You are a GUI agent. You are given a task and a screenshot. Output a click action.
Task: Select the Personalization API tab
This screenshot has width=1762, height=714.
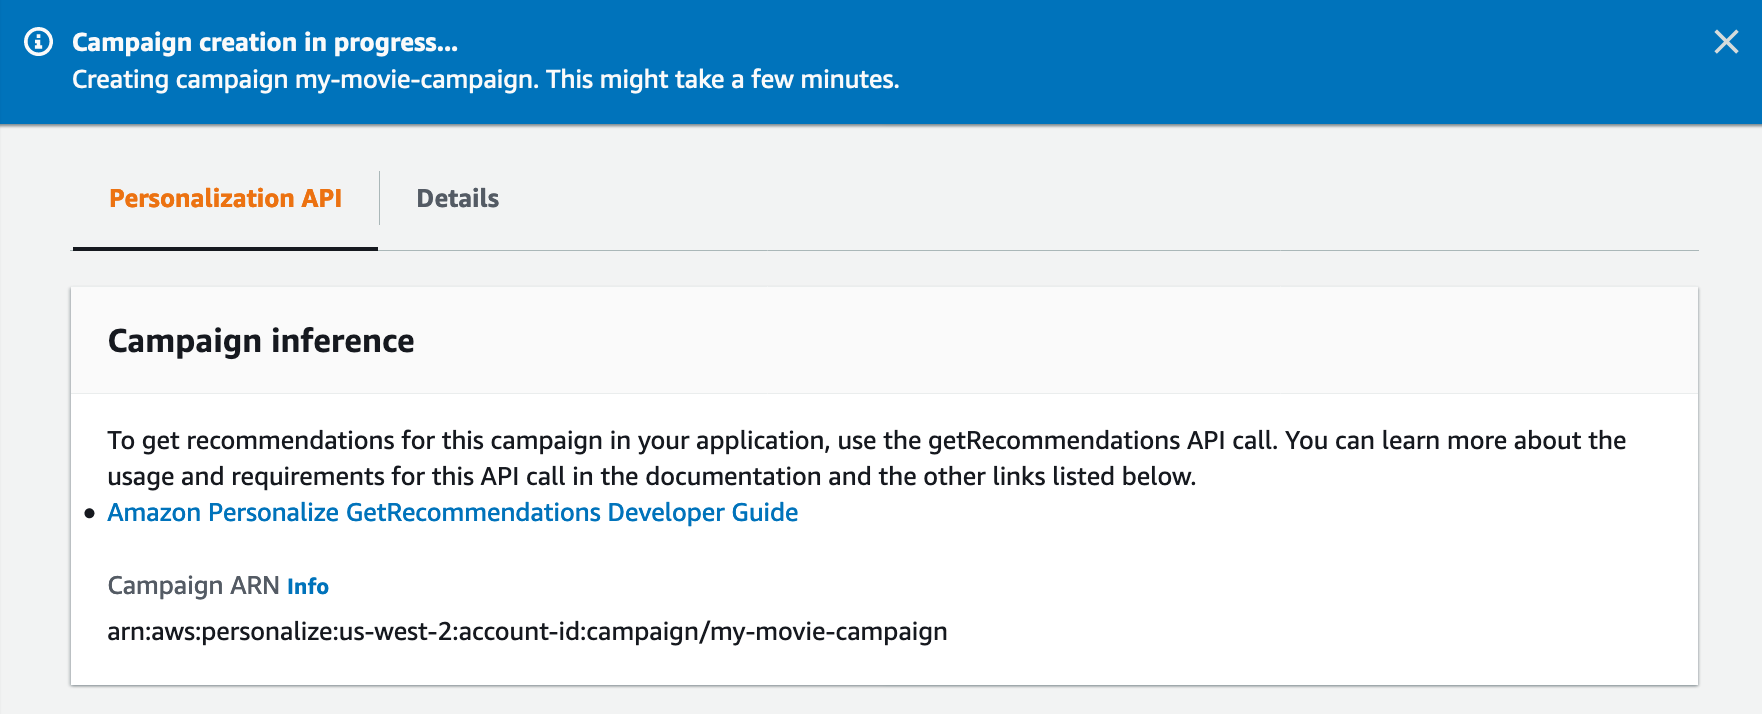[x=225, y=198]
